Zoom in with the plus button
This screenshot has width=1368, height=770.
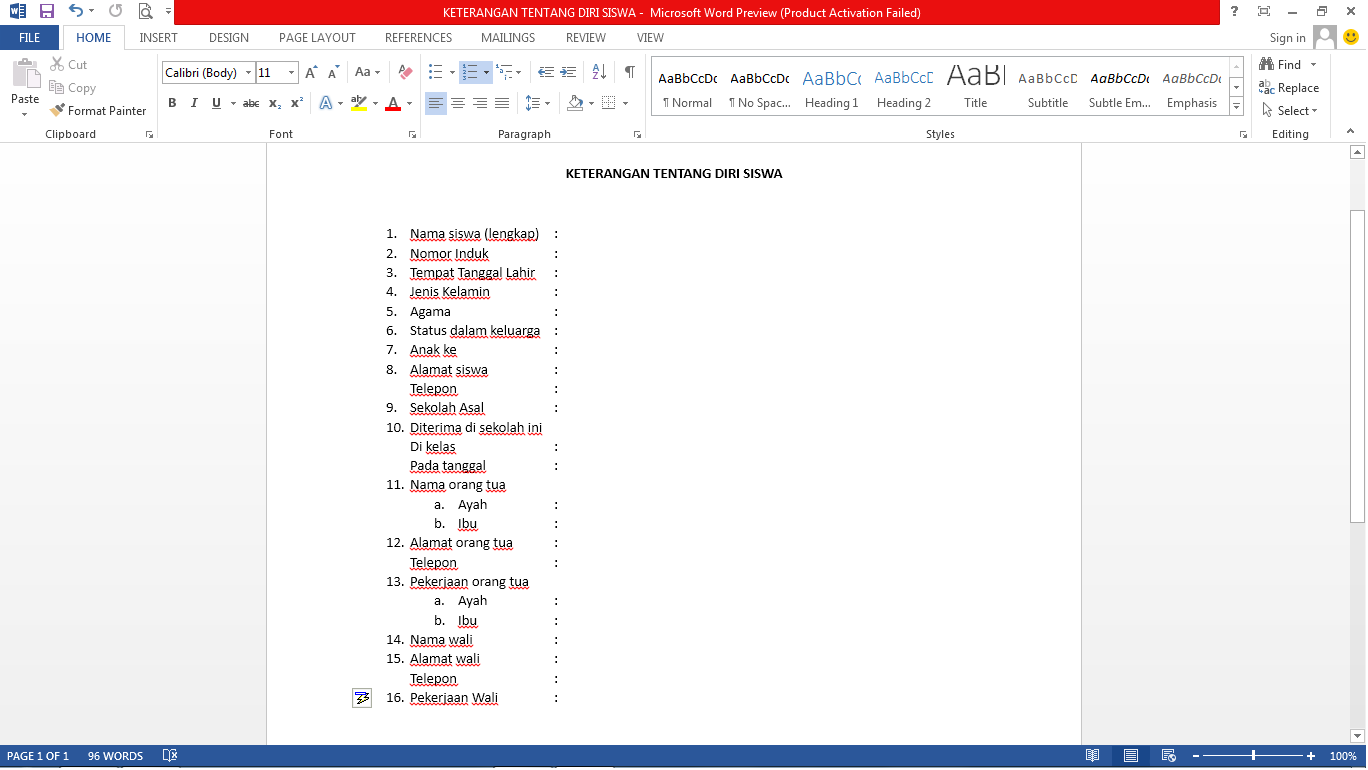tap(1311, 756)
